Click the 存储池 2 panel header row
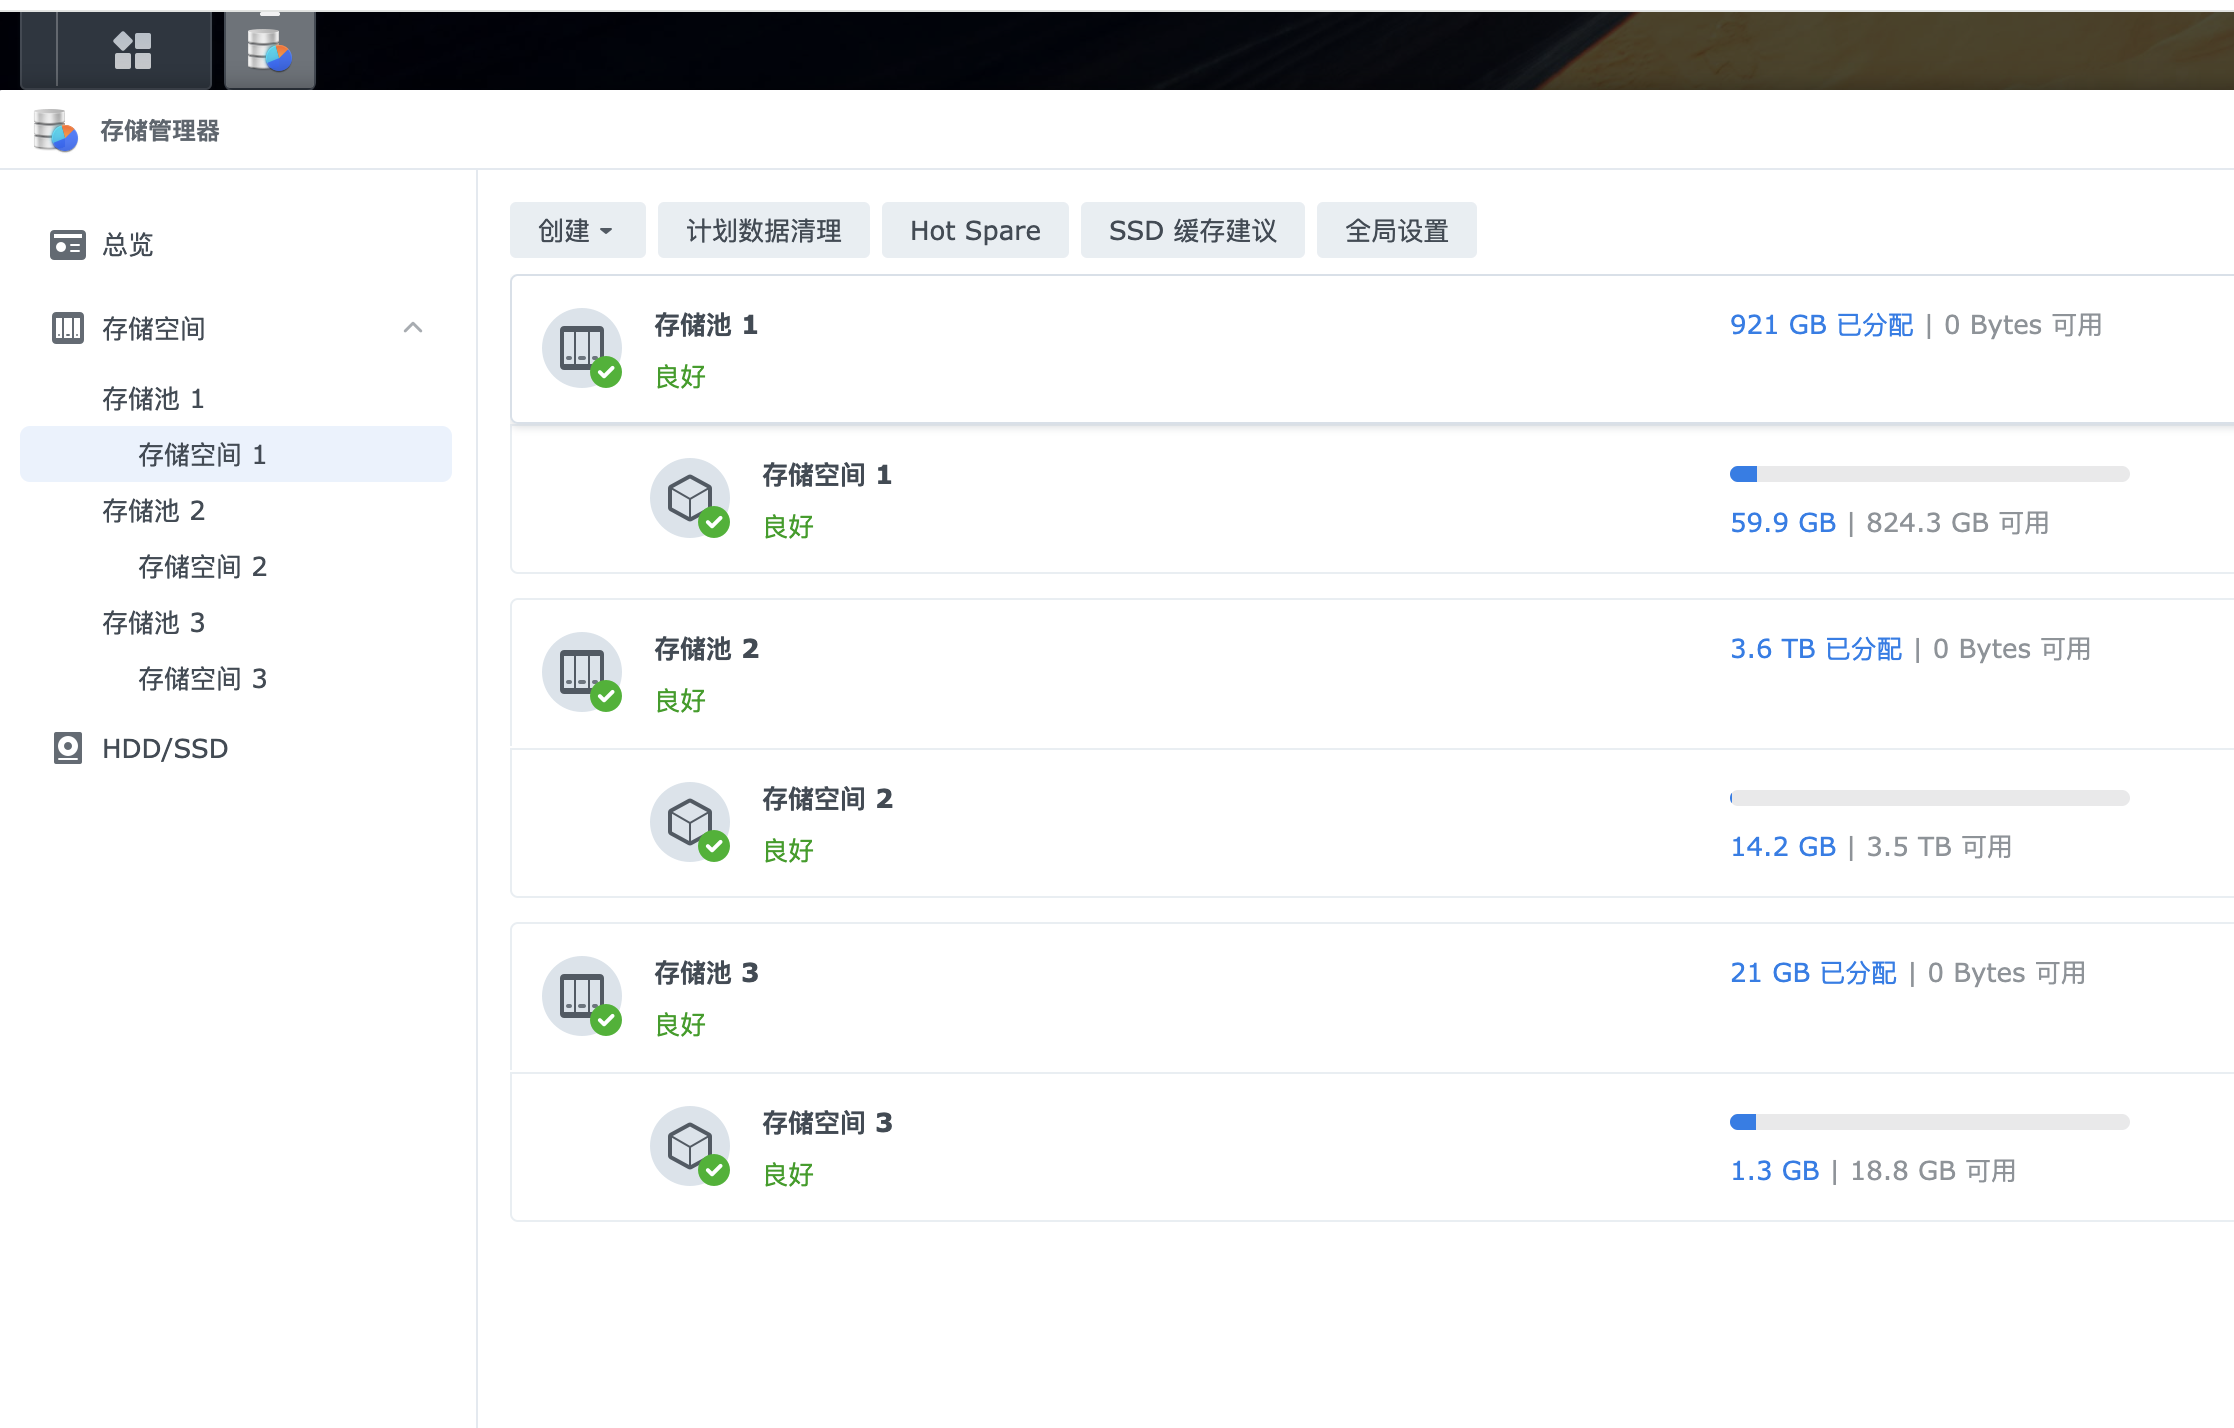The width and height of the screenshot is (2234, 1428). tap(1200, 674)
